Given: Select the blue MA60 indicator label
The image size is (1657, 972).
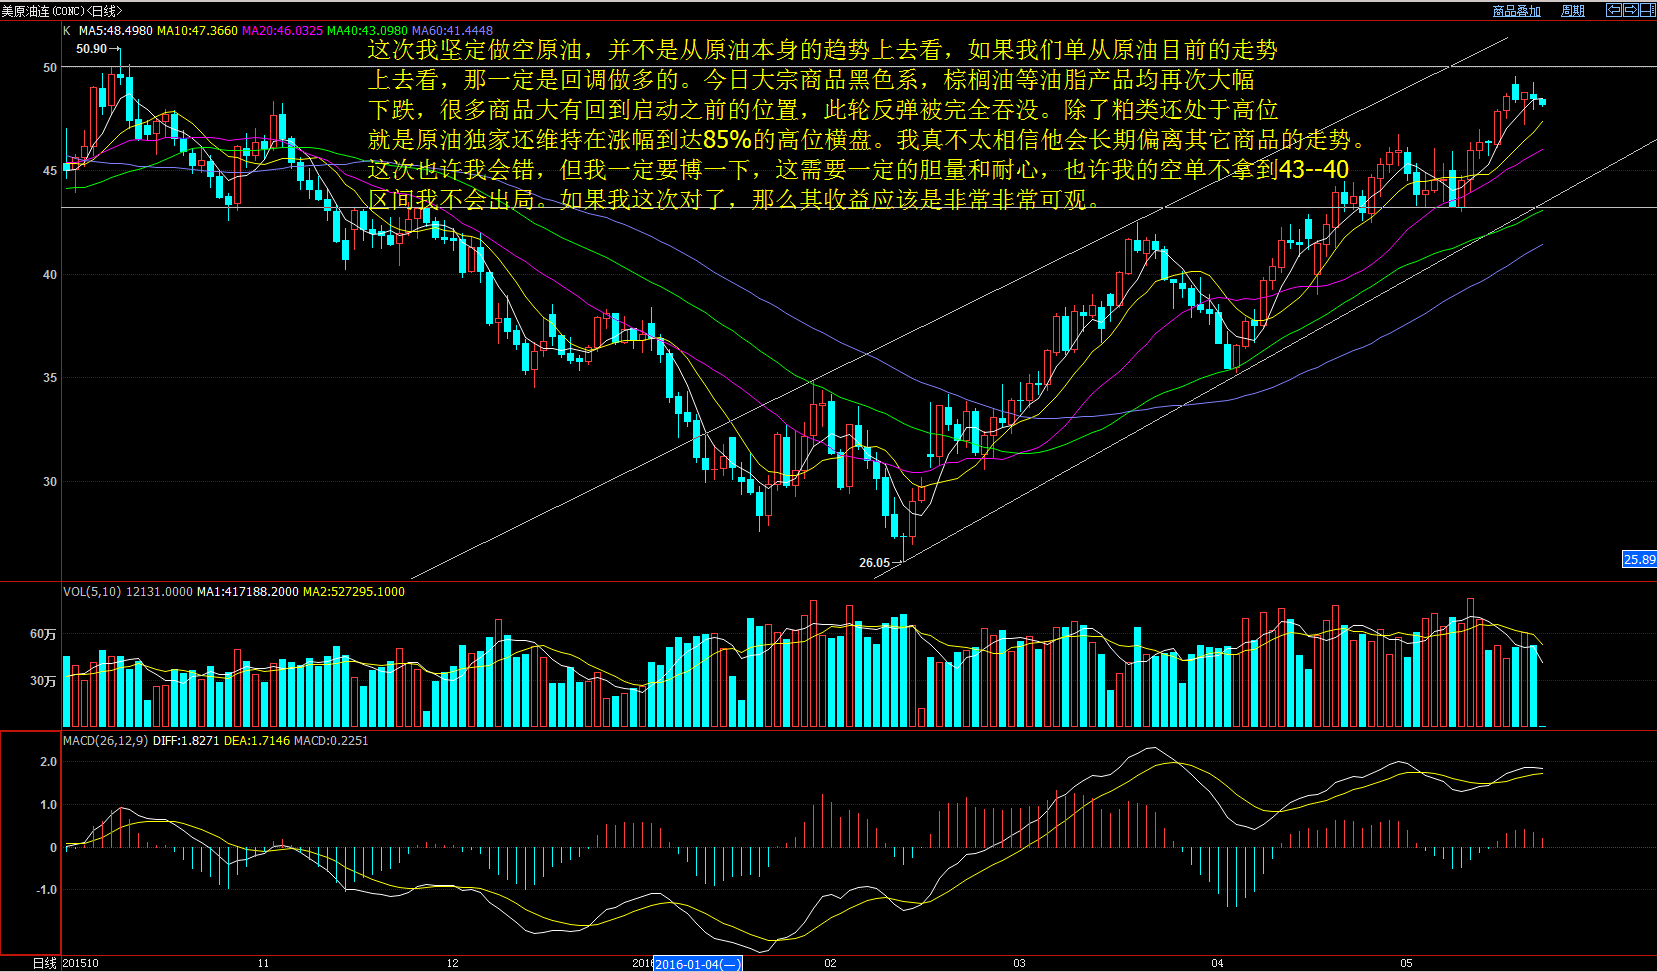Looking at the screenshot, I should click(x=452, y=31).
